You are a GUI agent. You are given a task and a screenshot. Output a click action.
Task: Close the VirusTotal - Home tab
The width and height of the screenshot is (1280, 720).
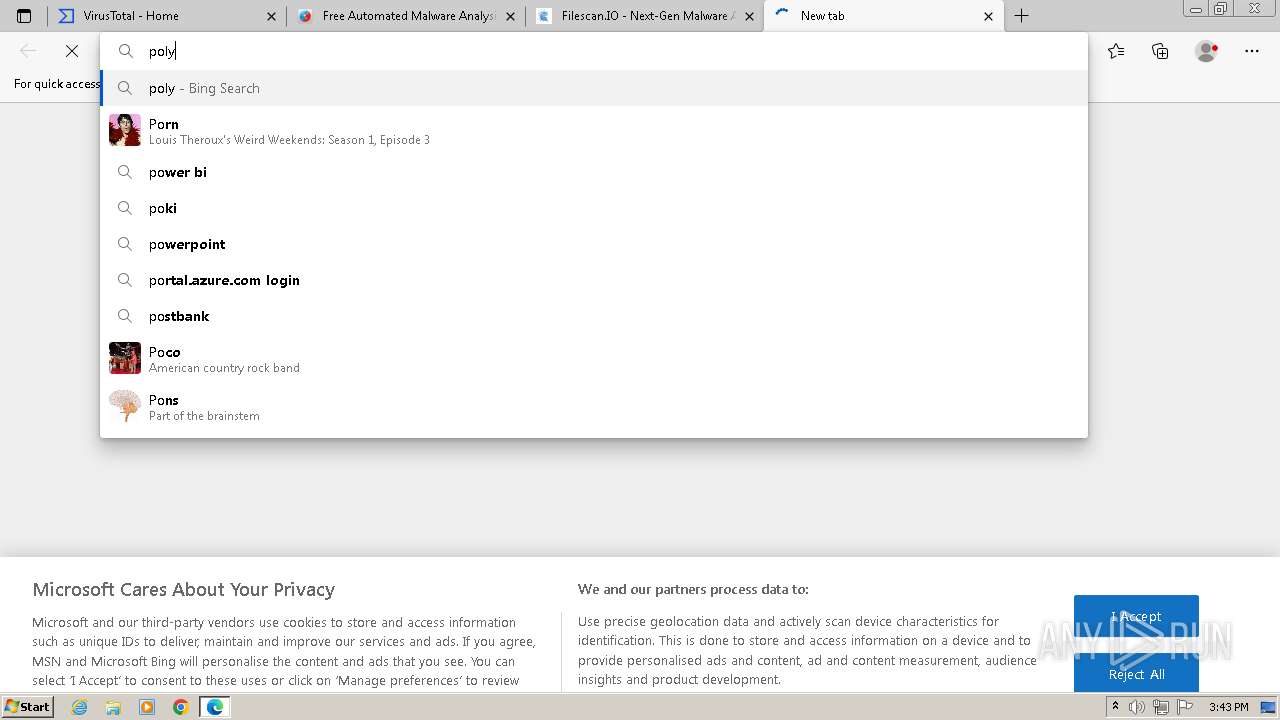(271, 16)
